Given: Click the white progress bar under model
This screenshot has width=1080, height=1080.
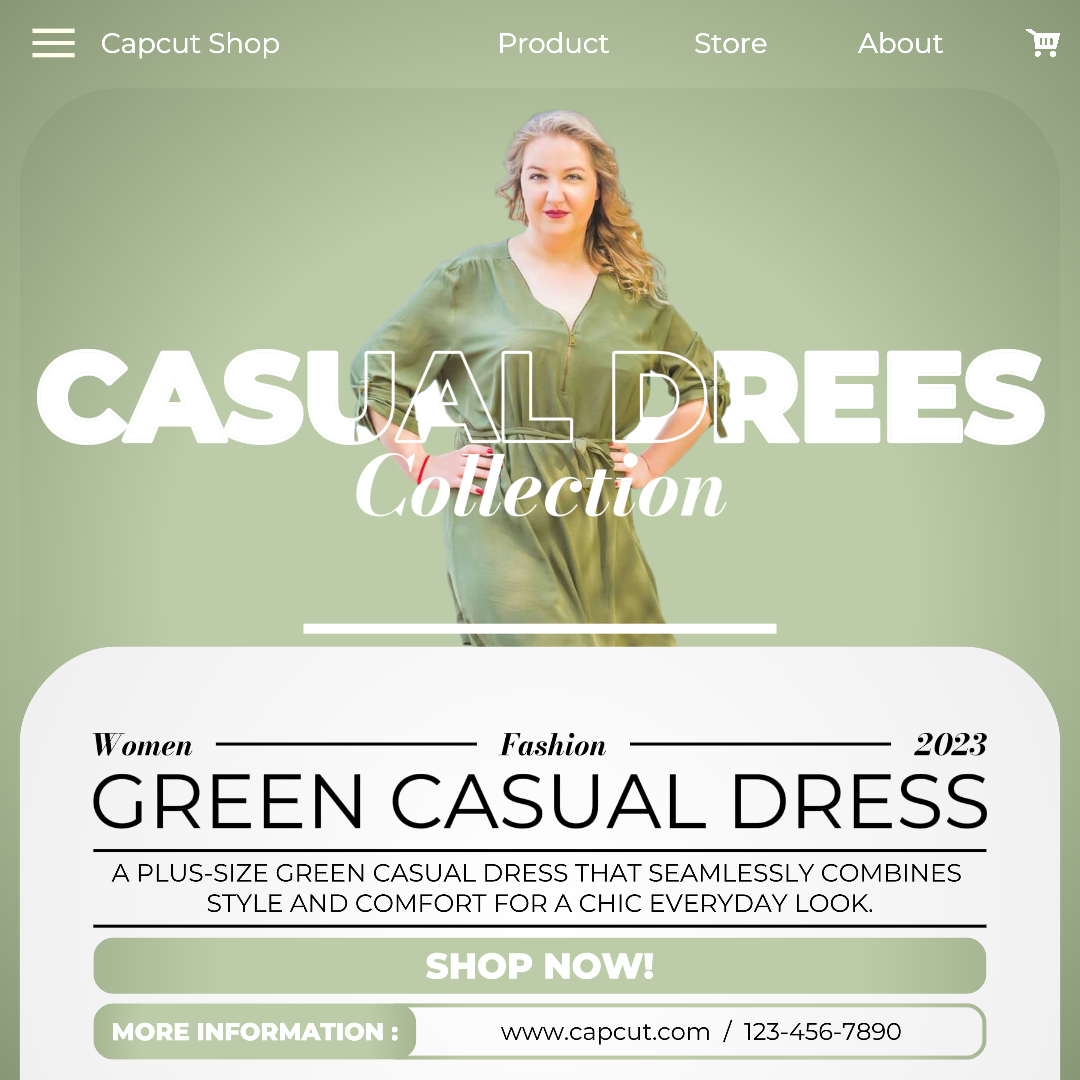Looking at the screenshot, I should (x=540, y=628).
